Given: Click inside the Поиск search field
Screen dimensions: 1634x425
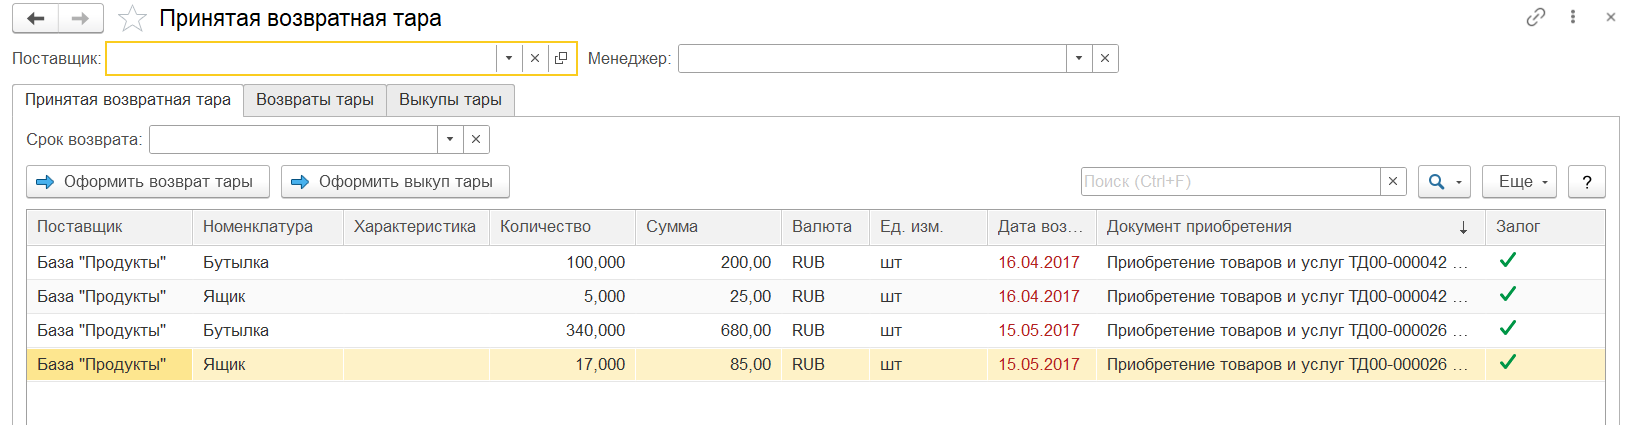Looking at the screenshot, I should point(1230,181).
